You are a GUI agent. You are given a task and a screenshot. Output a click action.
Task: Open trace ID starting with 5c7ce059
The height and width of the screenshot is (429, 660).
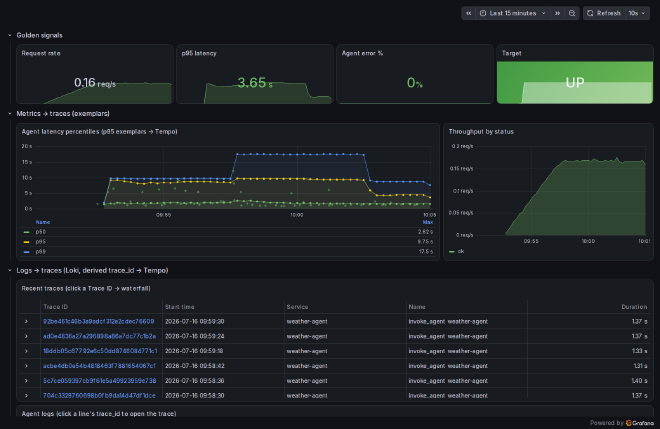(99, 381)
